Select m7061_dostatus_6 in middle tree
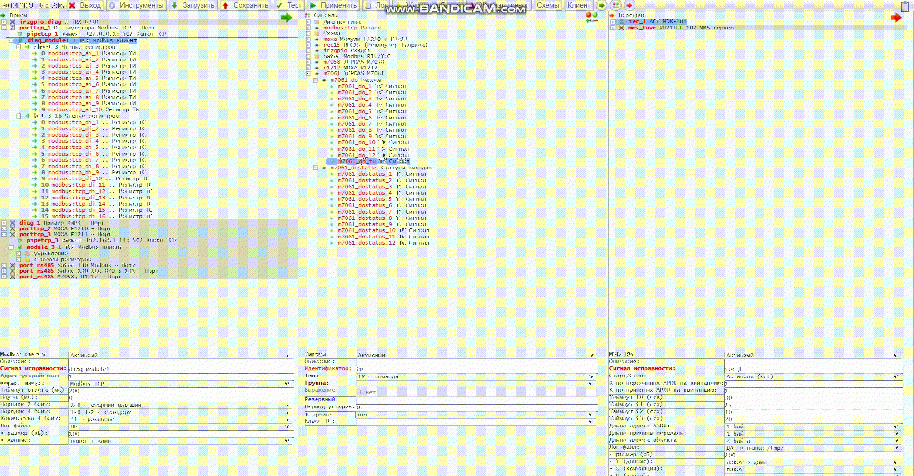 point(382,206)
